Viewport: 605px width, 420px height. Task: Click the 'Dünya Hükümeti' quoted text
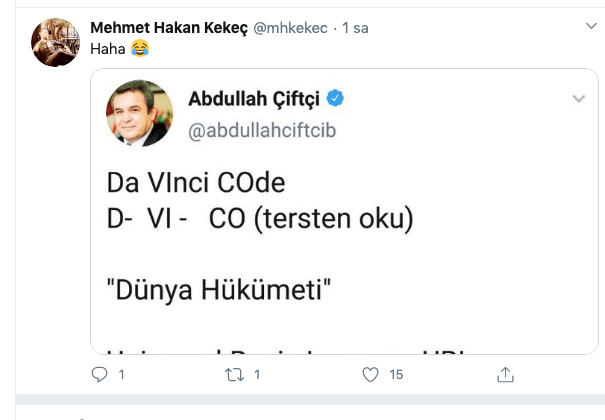pos(219,290)
